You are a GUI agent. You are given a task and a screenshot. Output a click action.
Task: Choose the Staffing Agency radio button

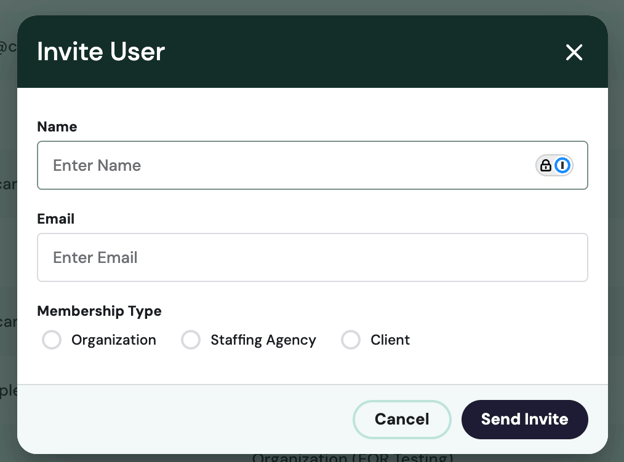coord(191,340)
